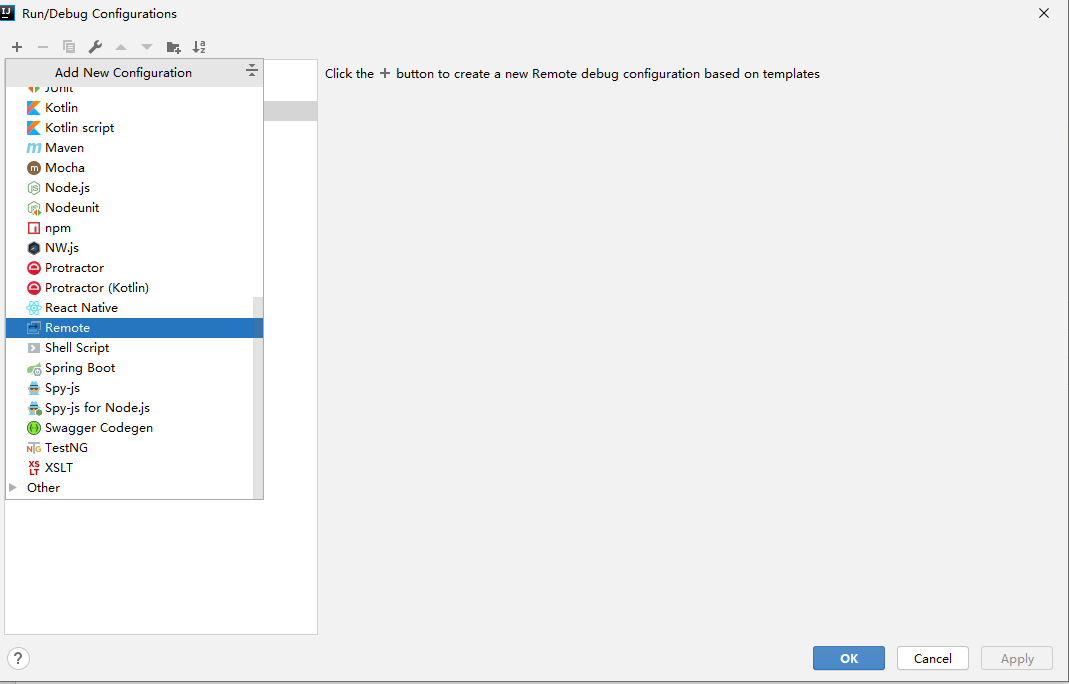Open help with the question mark button
The image size is (1069, 684).
pyautogui.click(x=18, y=659)
